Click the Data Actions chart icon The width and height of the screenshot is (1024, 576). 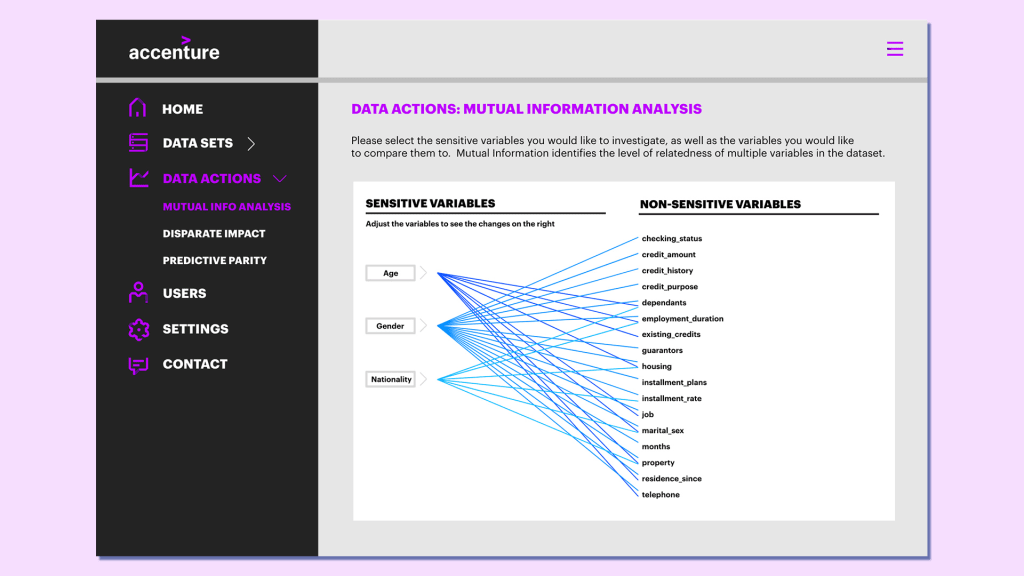[136, 178]
